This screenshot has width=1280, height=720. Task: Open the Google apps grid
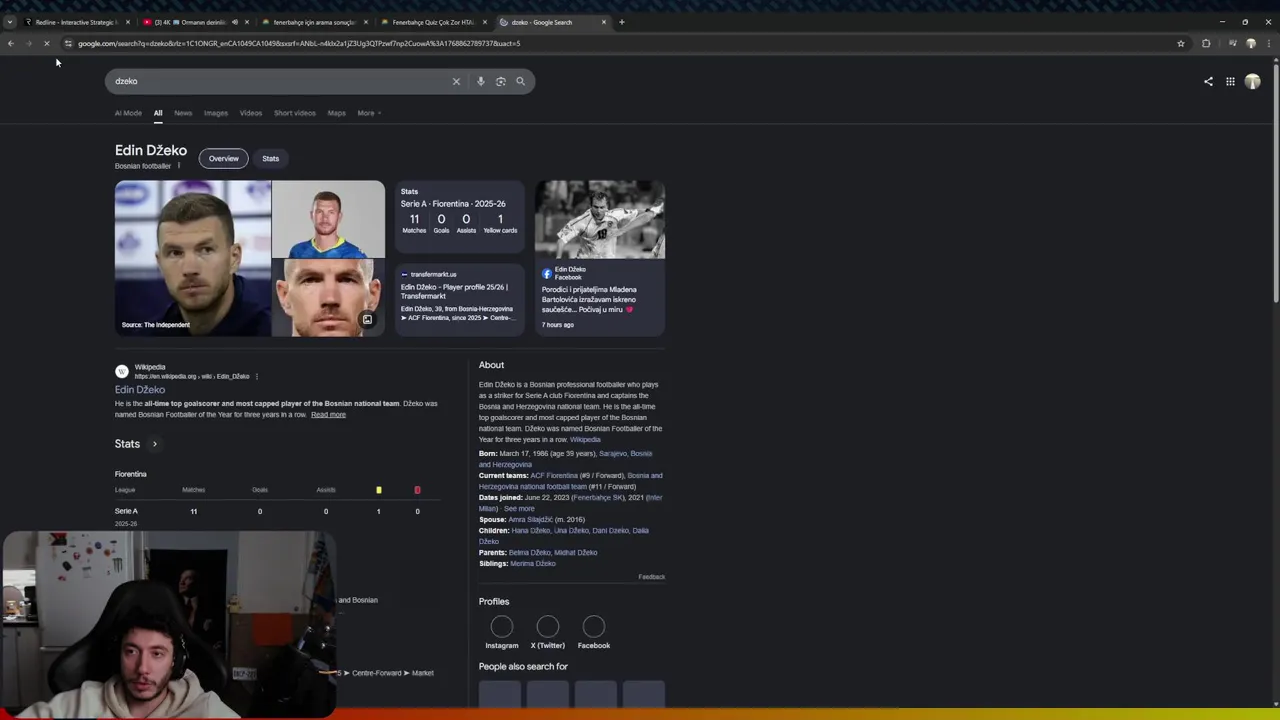[1230, 81]
